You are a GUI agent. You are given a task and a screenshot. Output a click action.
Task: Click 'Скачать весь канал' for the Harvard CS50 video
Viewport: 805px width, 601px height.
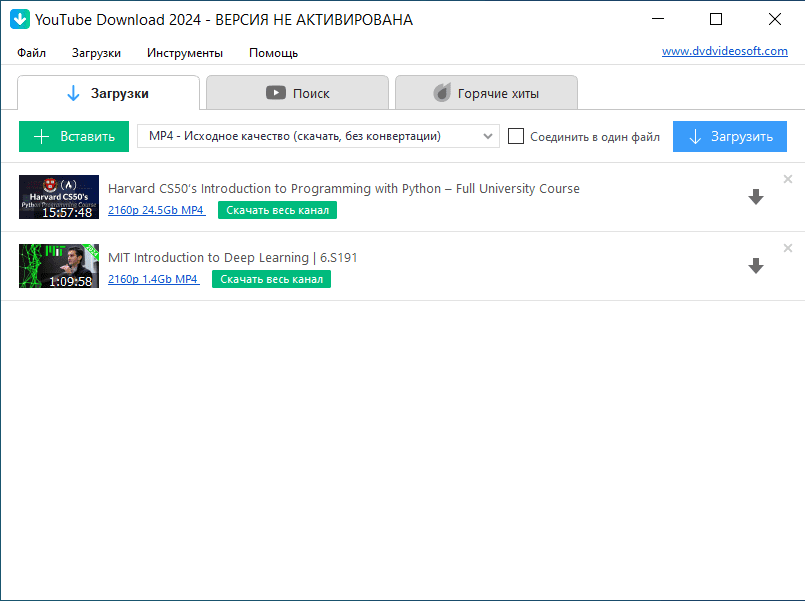click(x=277, y=210)
